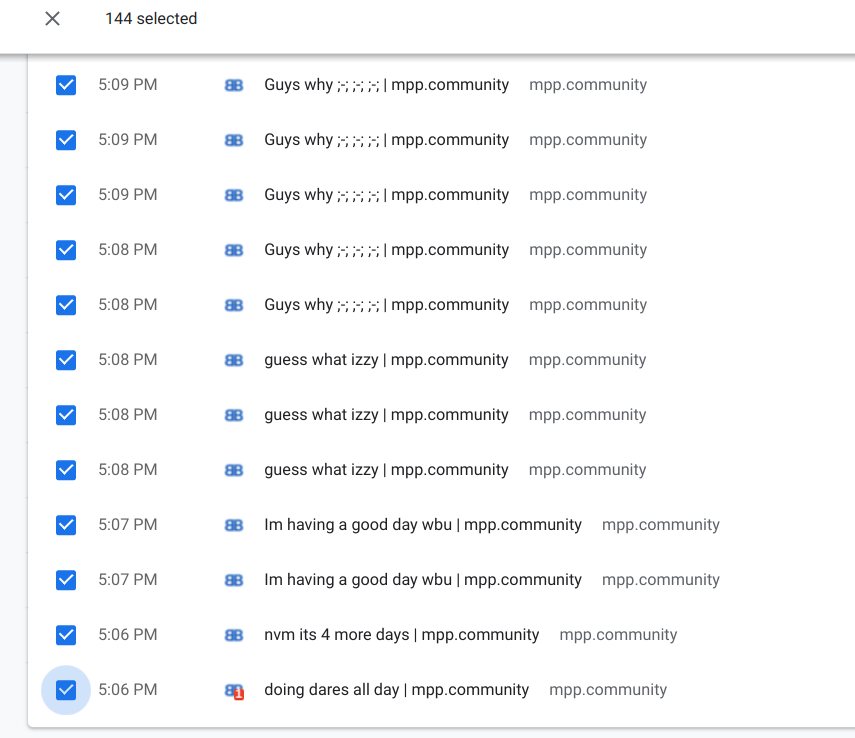Uncheck the "doing dares all day" entry
855x738 pixels.
(66, 690)
